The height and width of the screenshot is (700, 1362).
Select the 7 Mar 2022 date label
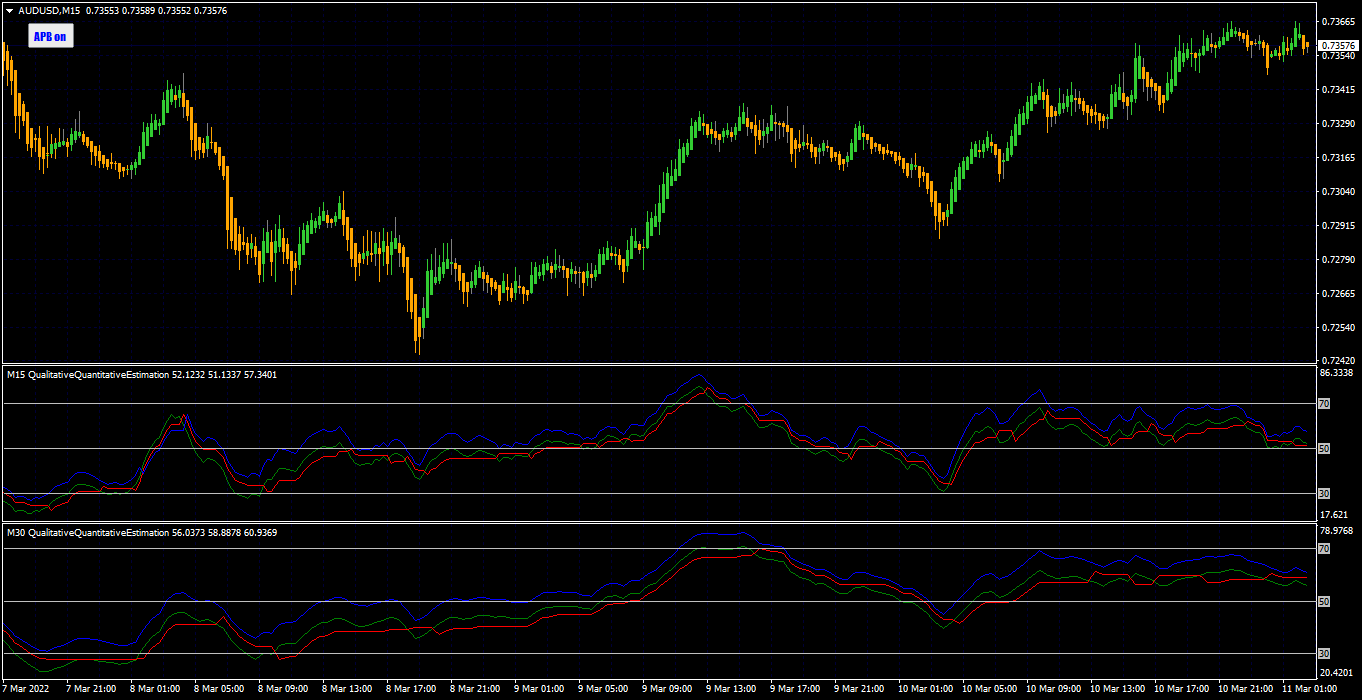pyautogui.click(x=27, y=689)
